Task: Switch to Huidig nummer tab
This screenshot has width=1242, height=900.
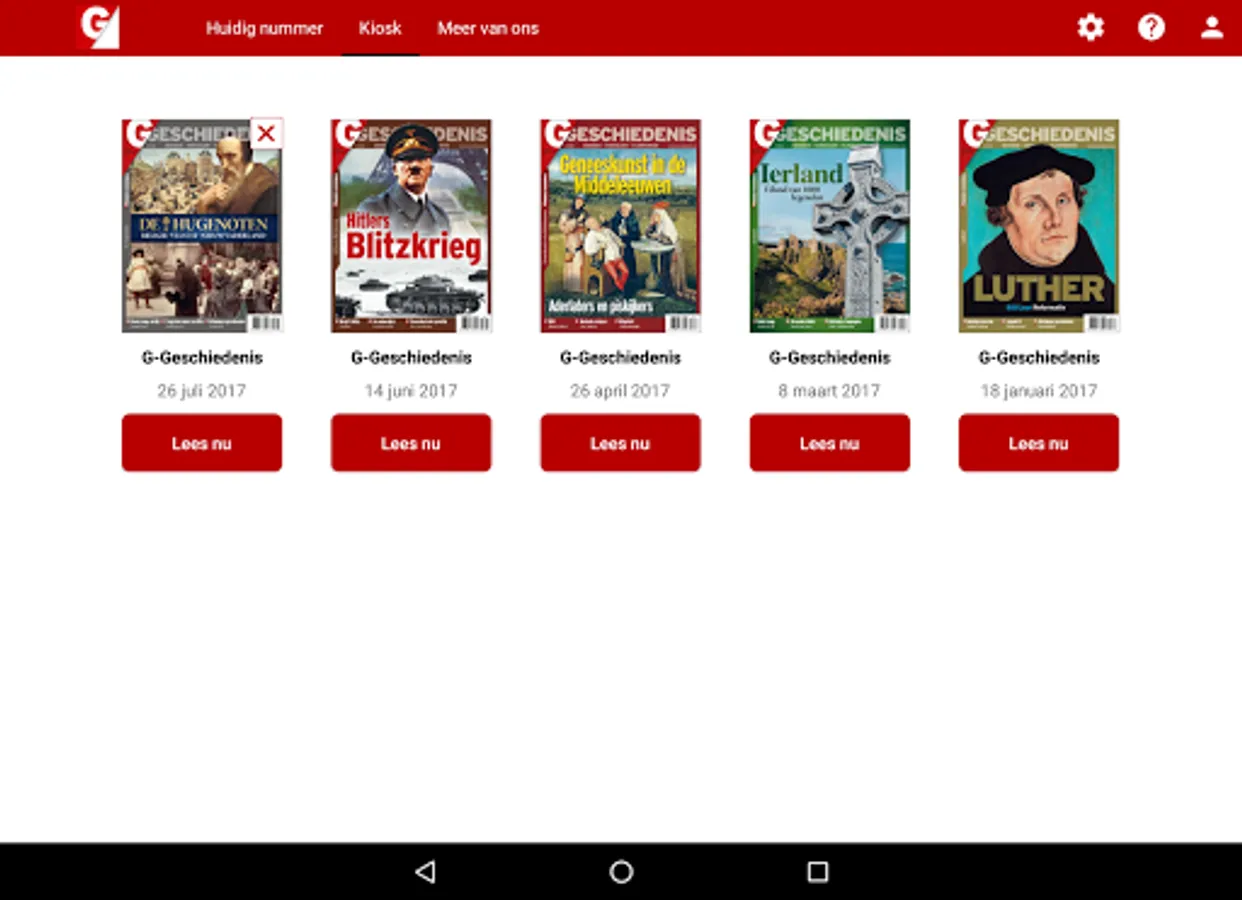Action: pyautogui.click(x=264, y=28)
